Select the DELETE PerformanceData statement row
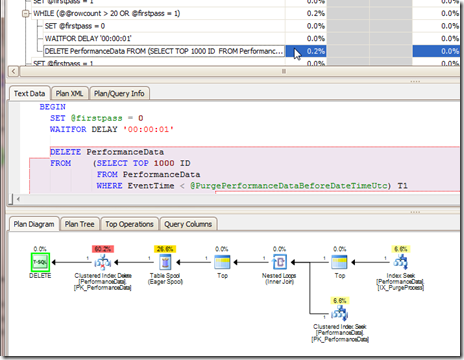This screenshot has height=360, width=464. [164, 51]
